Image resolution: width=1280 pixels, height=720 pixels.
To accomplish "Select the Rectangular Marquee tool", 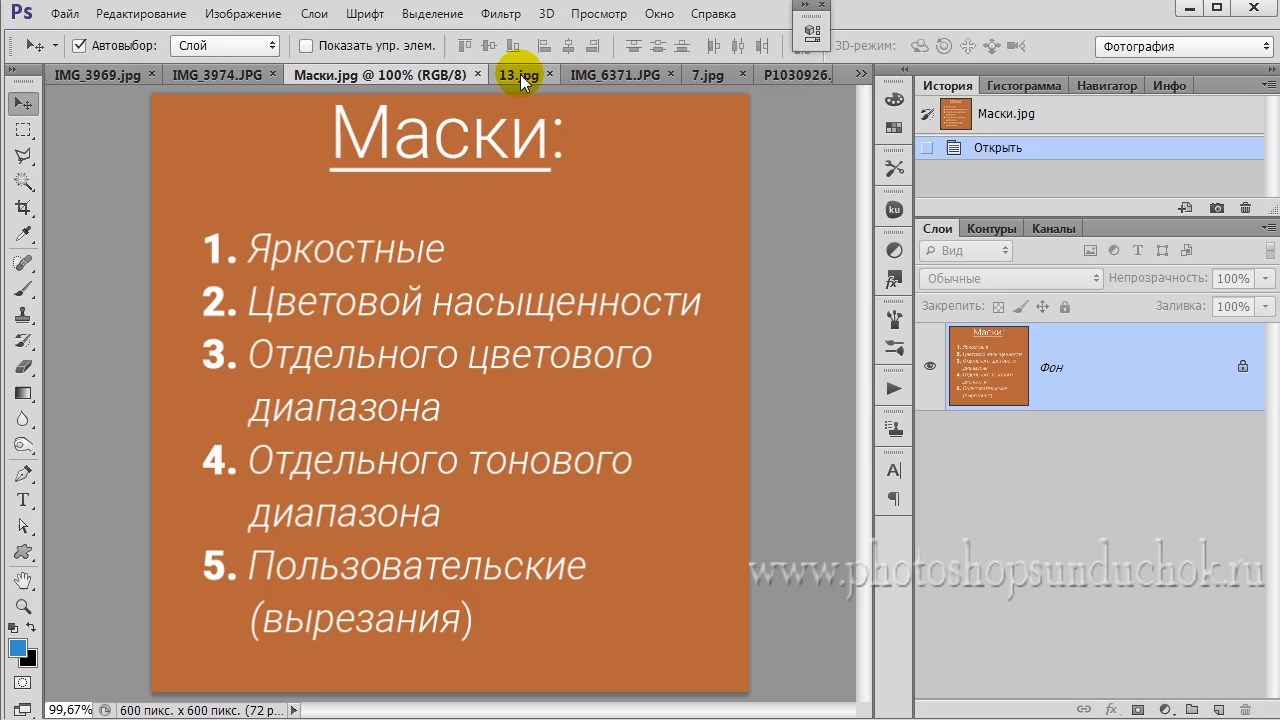I will pos(23,130).
